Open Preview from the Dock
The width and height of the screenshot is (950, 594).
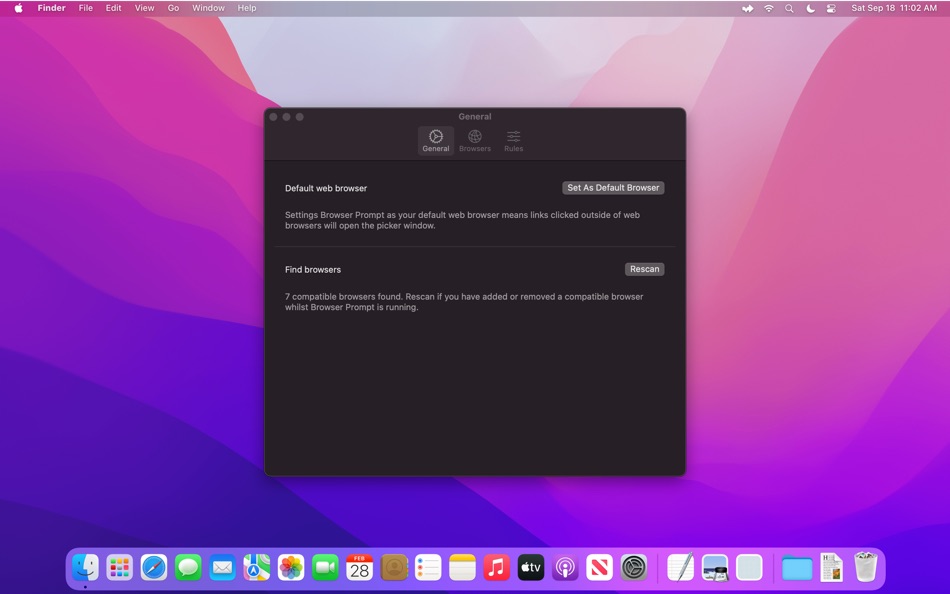point(715,568)
